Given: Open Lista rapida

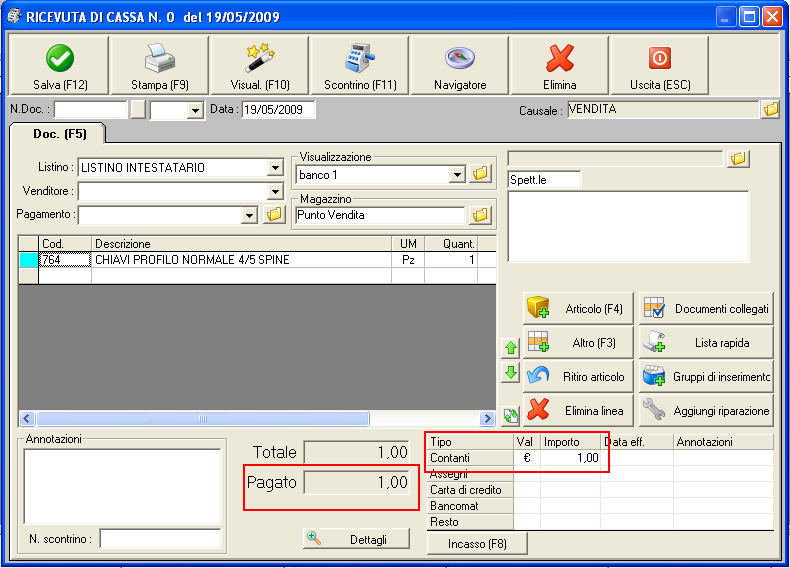Looking at the screenshot, I should pyautogui.click(x=706, y=343).
